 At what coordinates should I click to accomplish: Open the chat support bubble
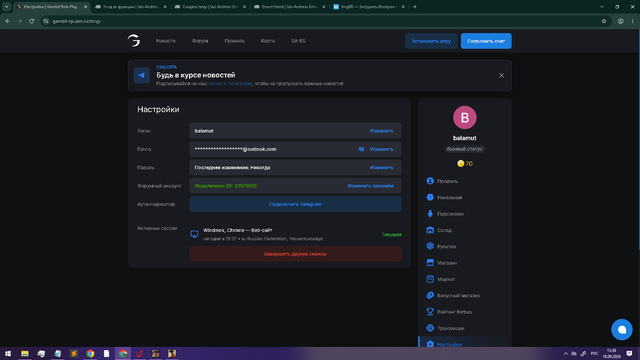[x=622, y=329]
